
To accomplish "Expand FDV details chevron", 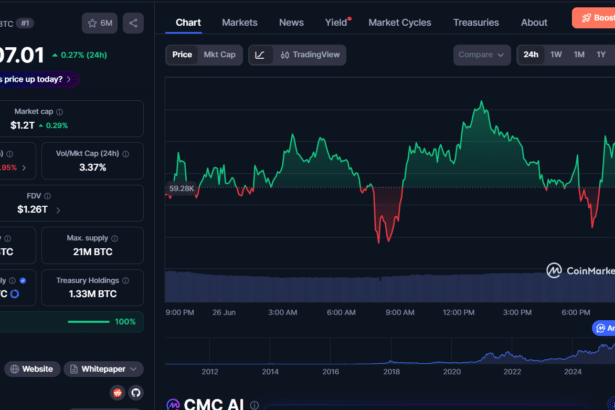I will click(x=58, y=211).
